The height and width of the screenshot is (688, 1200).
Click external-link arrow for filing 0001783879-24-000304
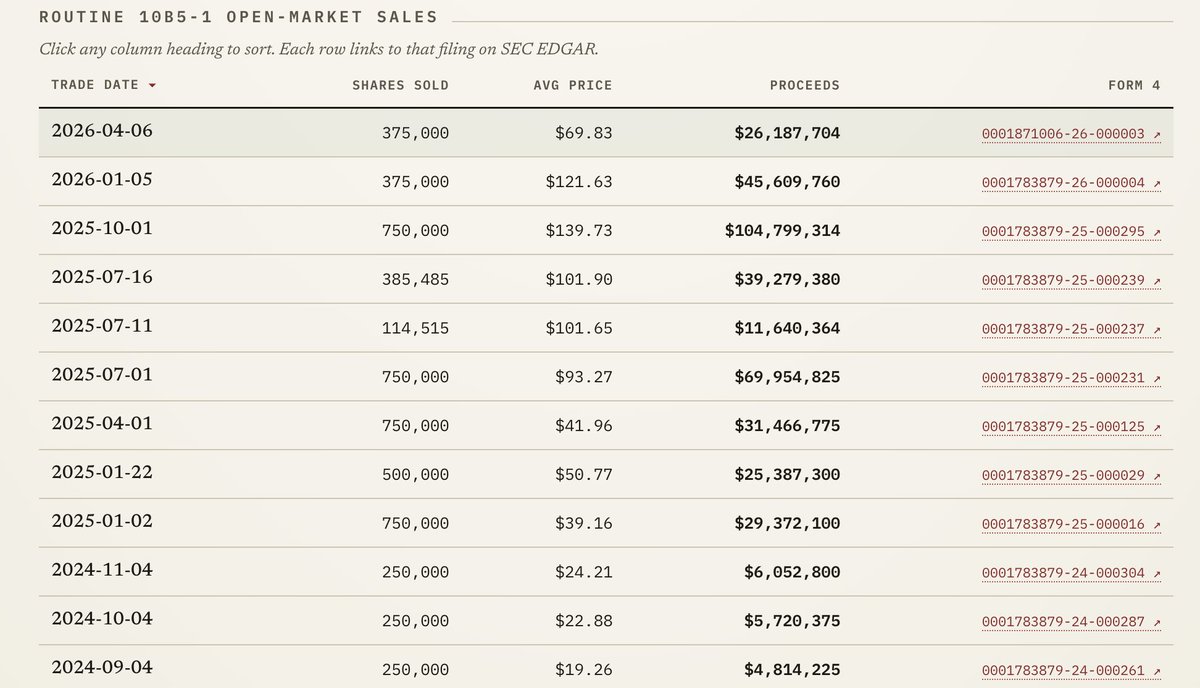pyautogui.click(x=1156, y=574)
